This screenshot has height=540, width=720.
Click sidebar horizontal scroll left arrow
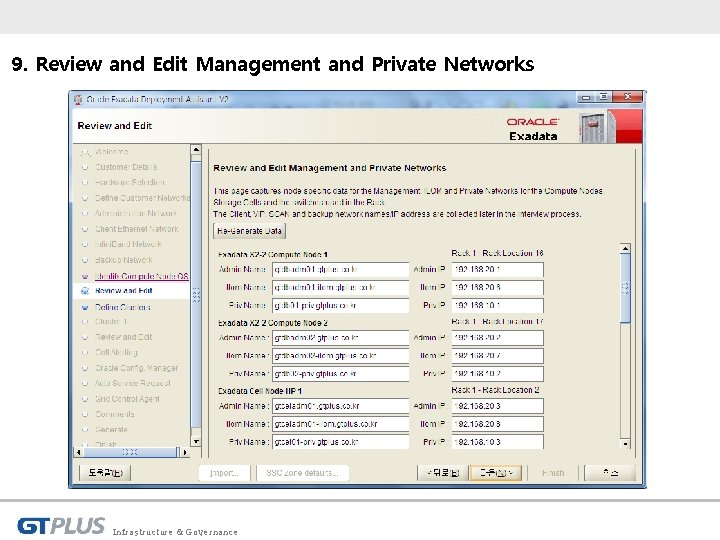tap(79, 452)
